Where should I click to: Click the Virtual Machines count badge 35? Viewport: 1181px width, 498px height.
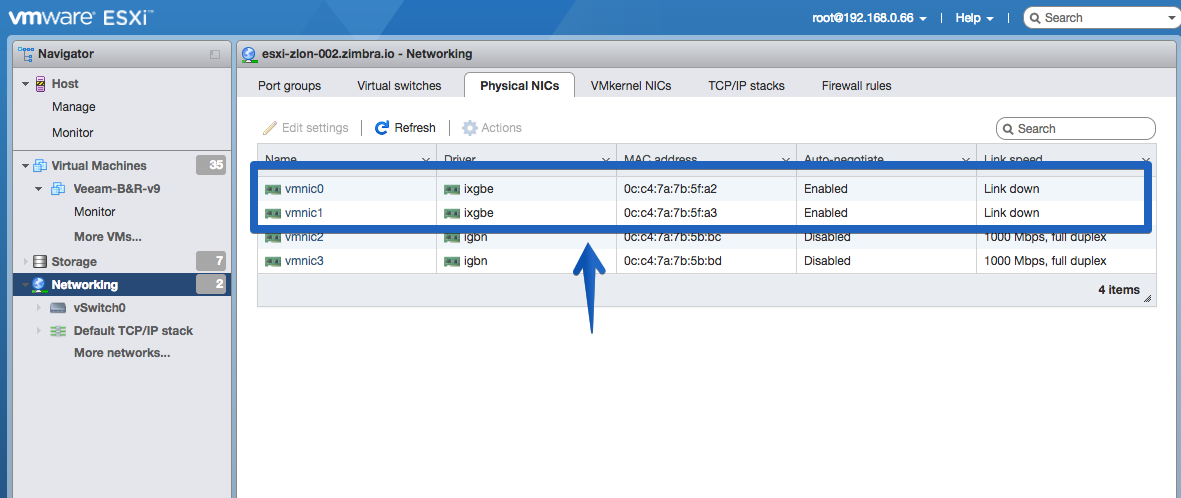click(x=211, y=166)
